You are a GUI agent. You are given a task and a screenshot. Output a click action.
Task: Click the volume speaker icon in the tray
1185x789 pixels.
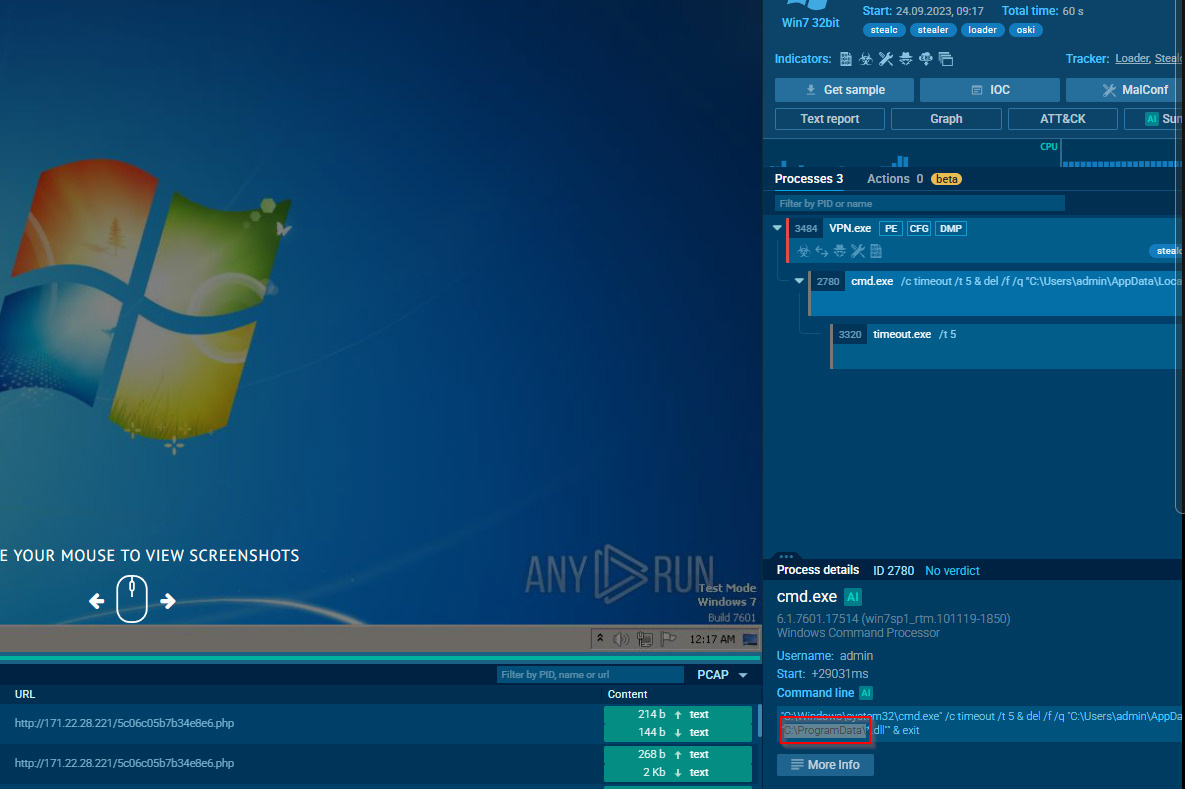[621, 639]
